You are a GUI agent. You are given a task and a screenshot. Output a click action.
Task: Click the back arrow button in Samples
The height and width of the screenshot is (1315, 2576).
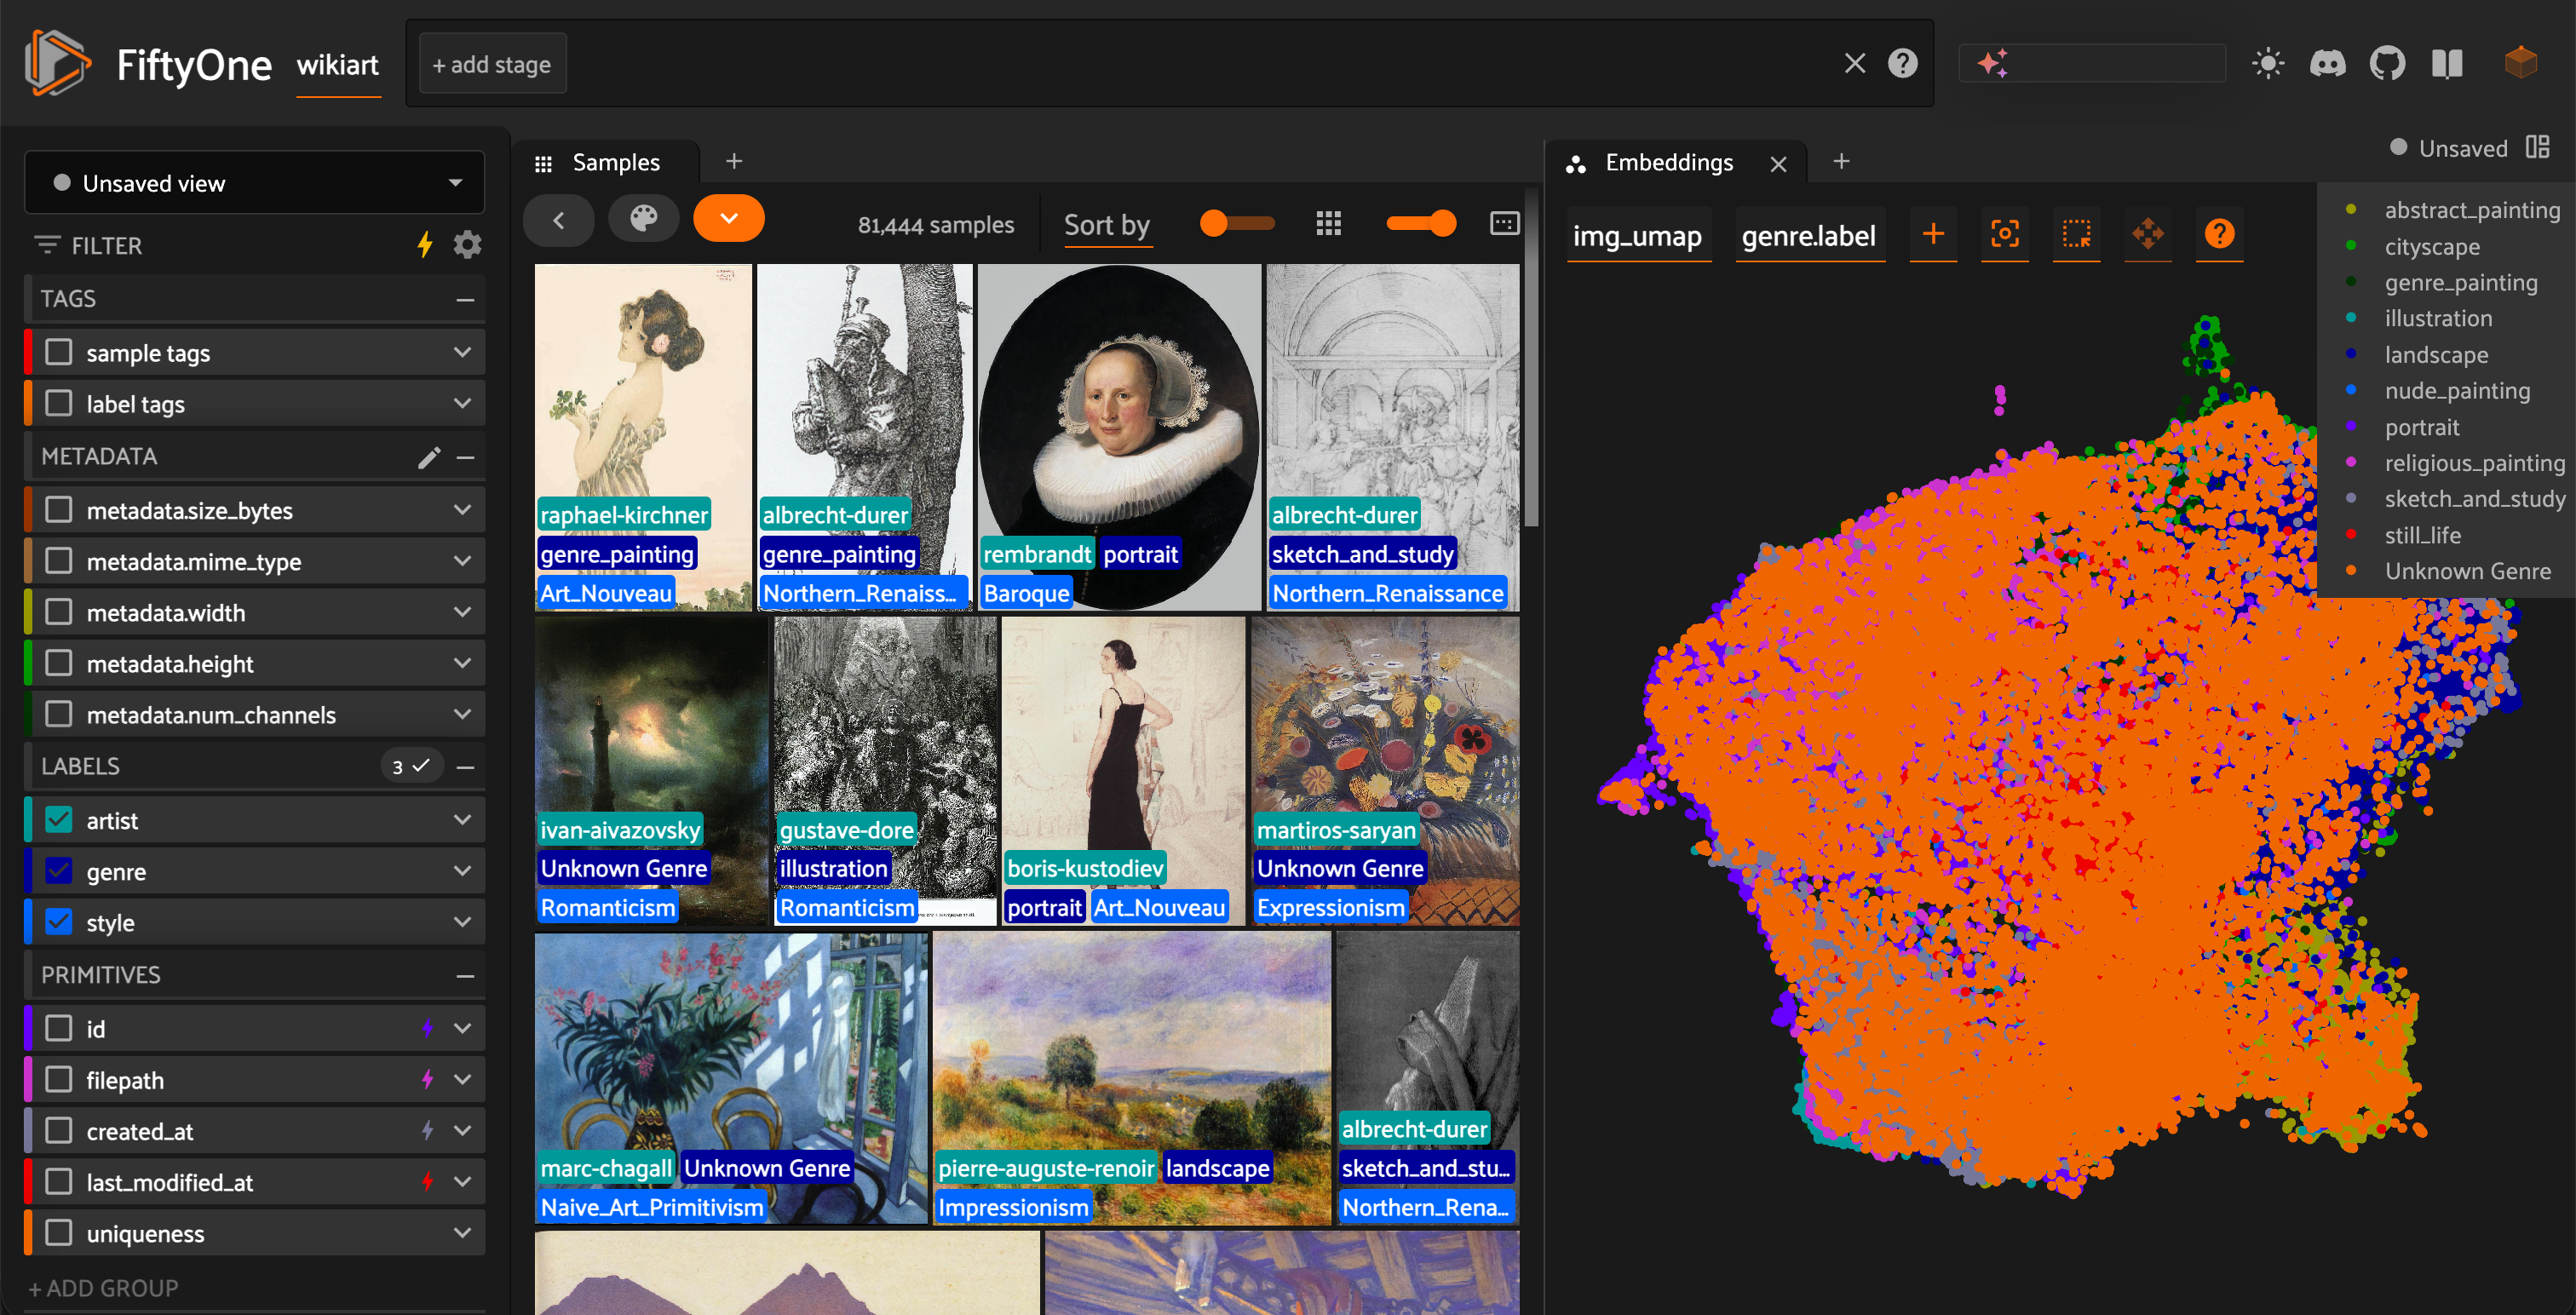559,219
